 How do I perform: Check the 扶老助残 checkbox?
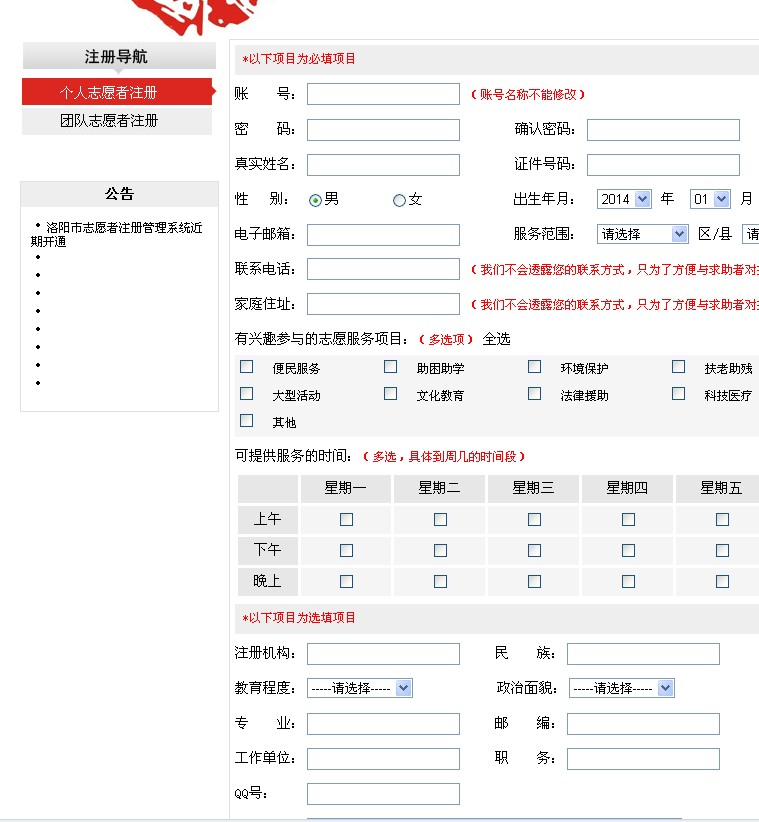(679, 366)
